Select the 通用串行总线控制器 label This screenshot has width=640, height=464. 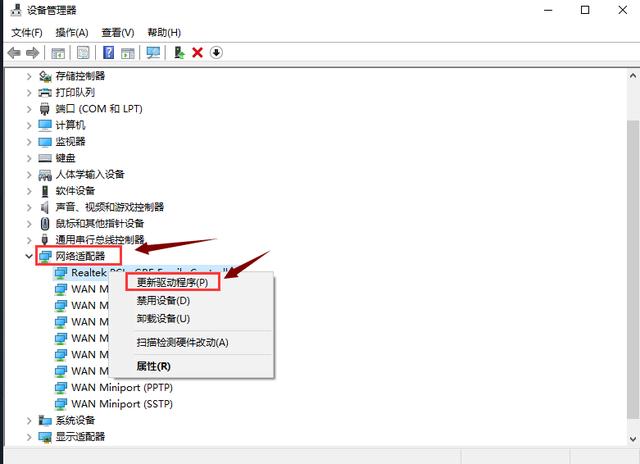point(100,240)
